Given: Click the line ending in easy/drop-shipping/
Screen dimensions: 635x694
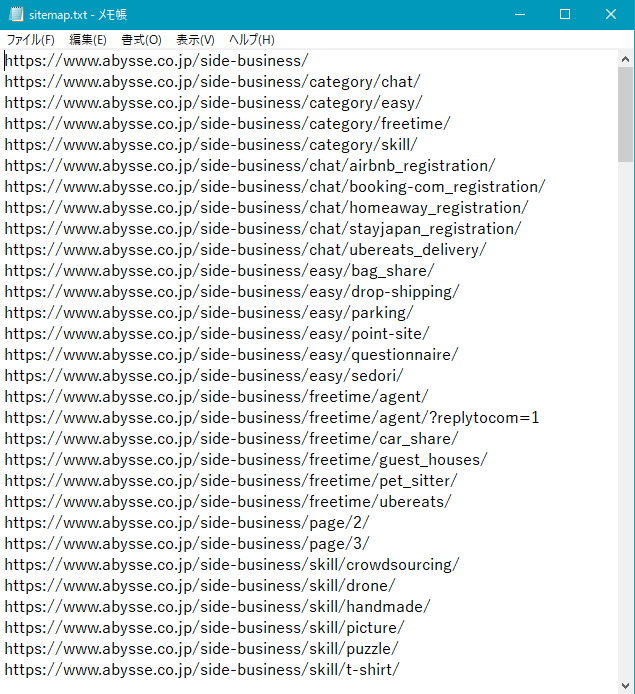Looking at the screenshot, I should [x=232, y=292].
